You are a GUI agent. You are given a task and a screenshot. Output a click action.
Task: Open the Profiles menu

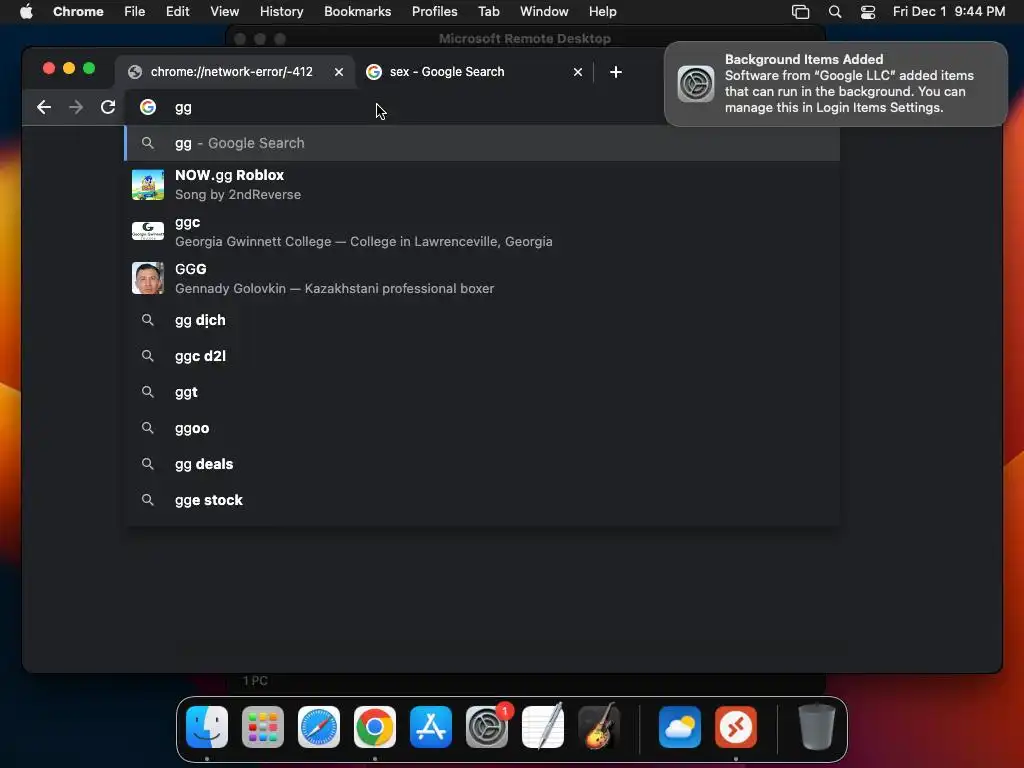pos(434,12)
